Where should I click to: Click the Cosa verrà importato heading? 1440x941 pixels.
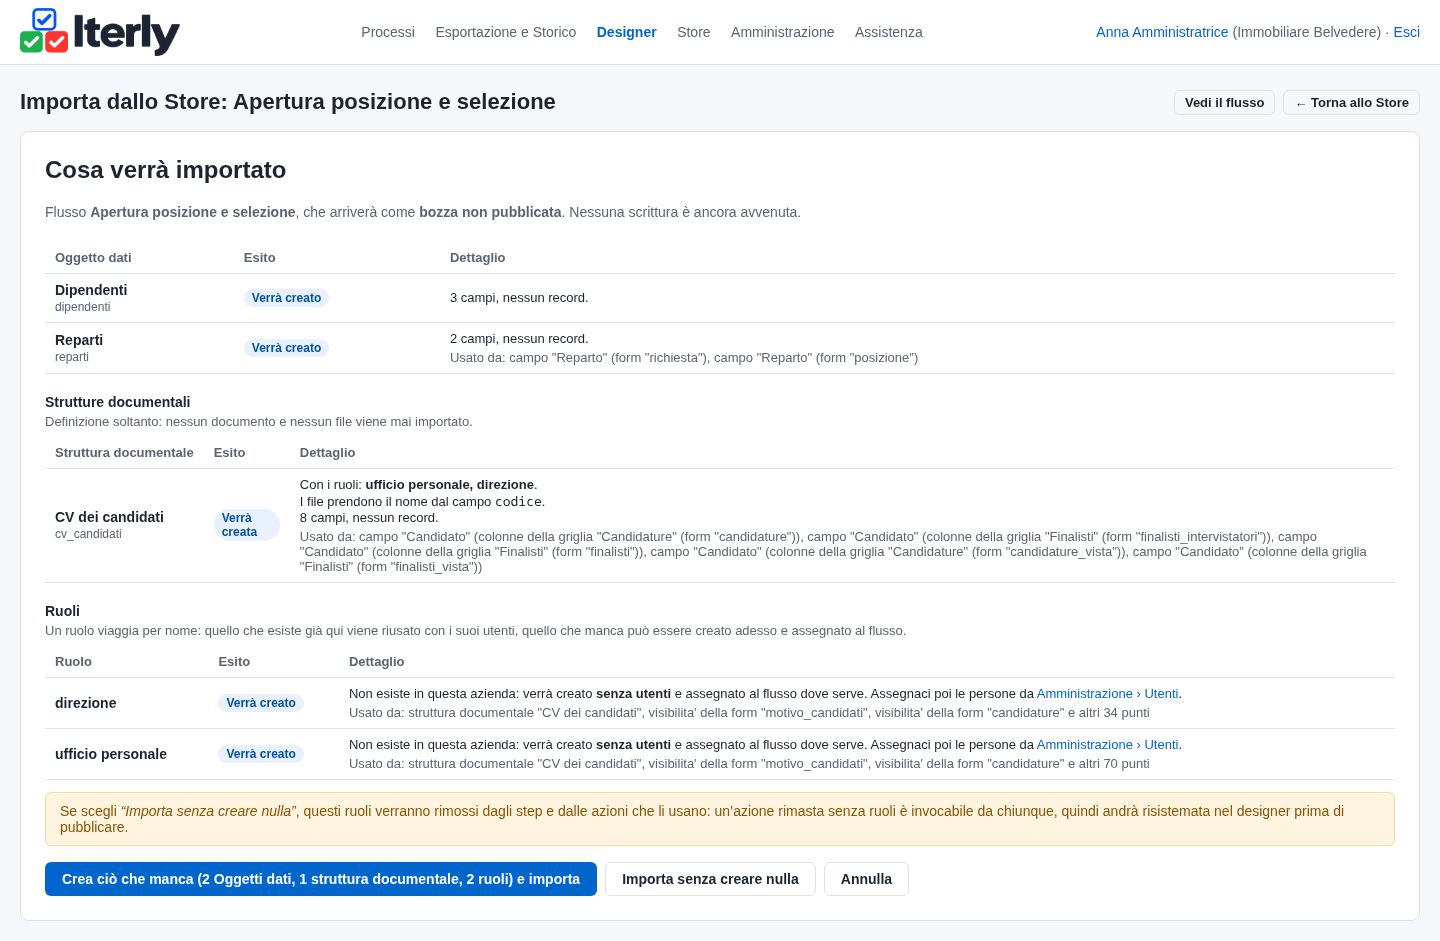tap(166, 170)
